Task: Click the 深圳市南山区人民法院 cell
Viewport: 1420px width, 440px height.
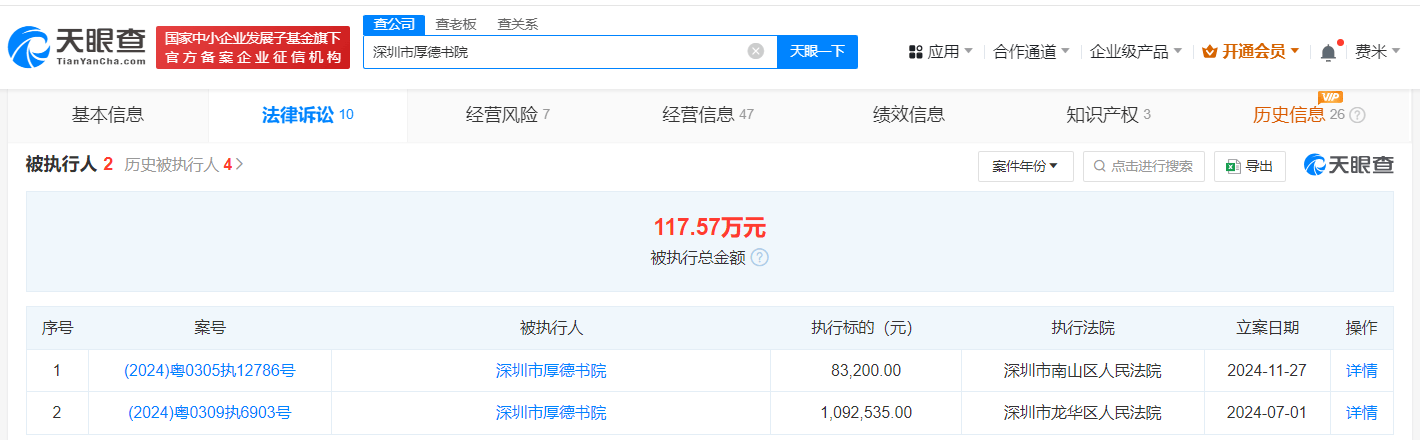Action: (x=1082, y=370)
